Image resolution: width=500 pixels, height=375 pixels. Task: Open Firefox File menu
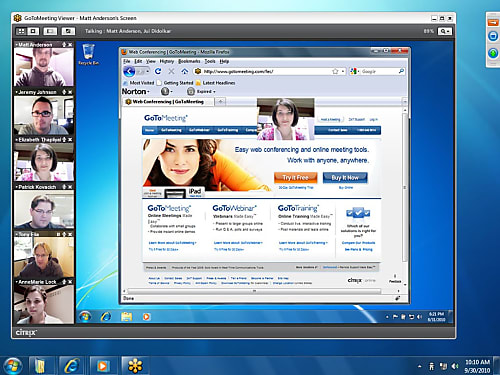pos(127,61)
